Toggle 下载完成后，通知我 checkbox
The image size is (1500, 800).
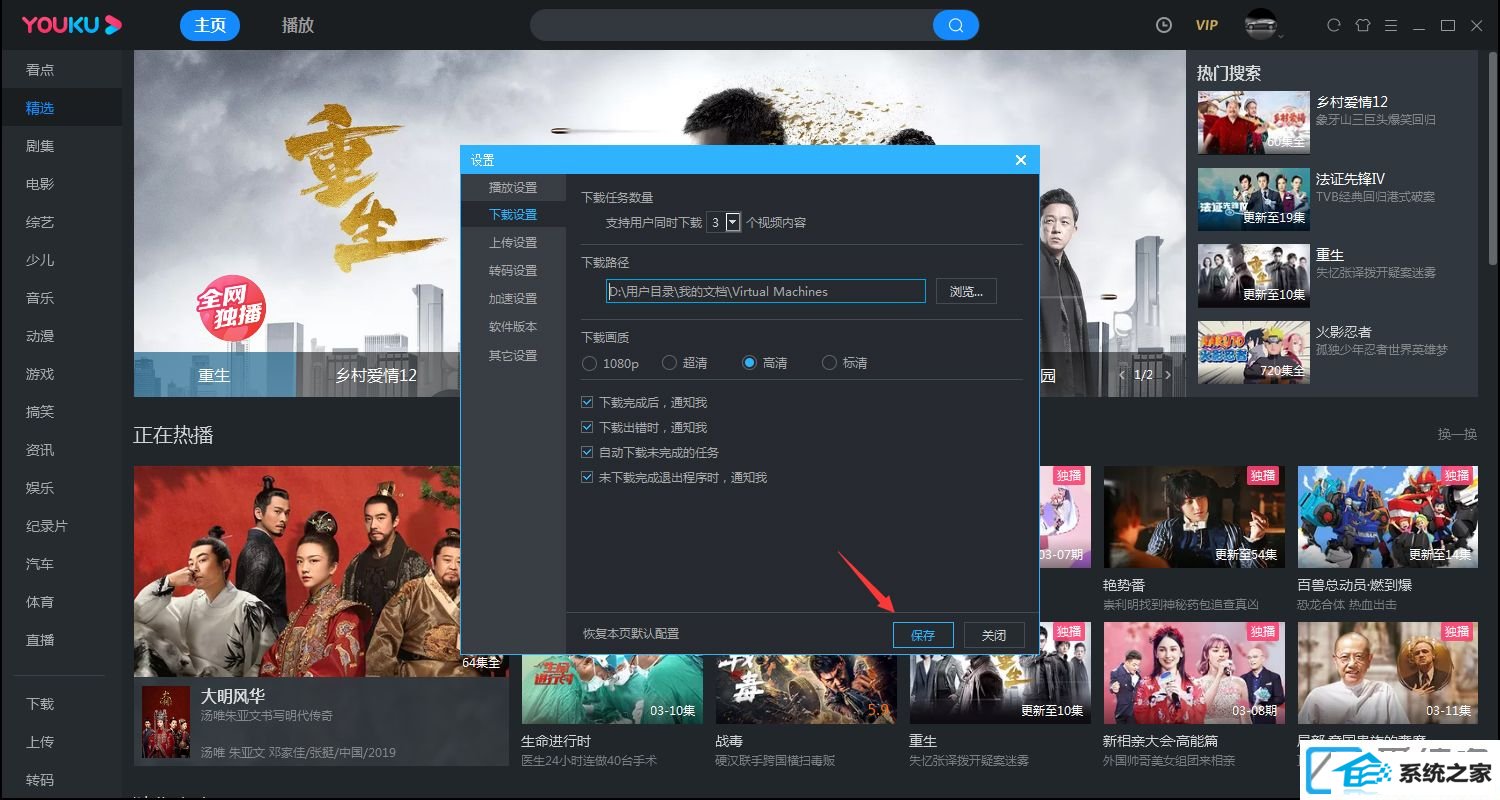pyautogui.click(x=588, y=402)
